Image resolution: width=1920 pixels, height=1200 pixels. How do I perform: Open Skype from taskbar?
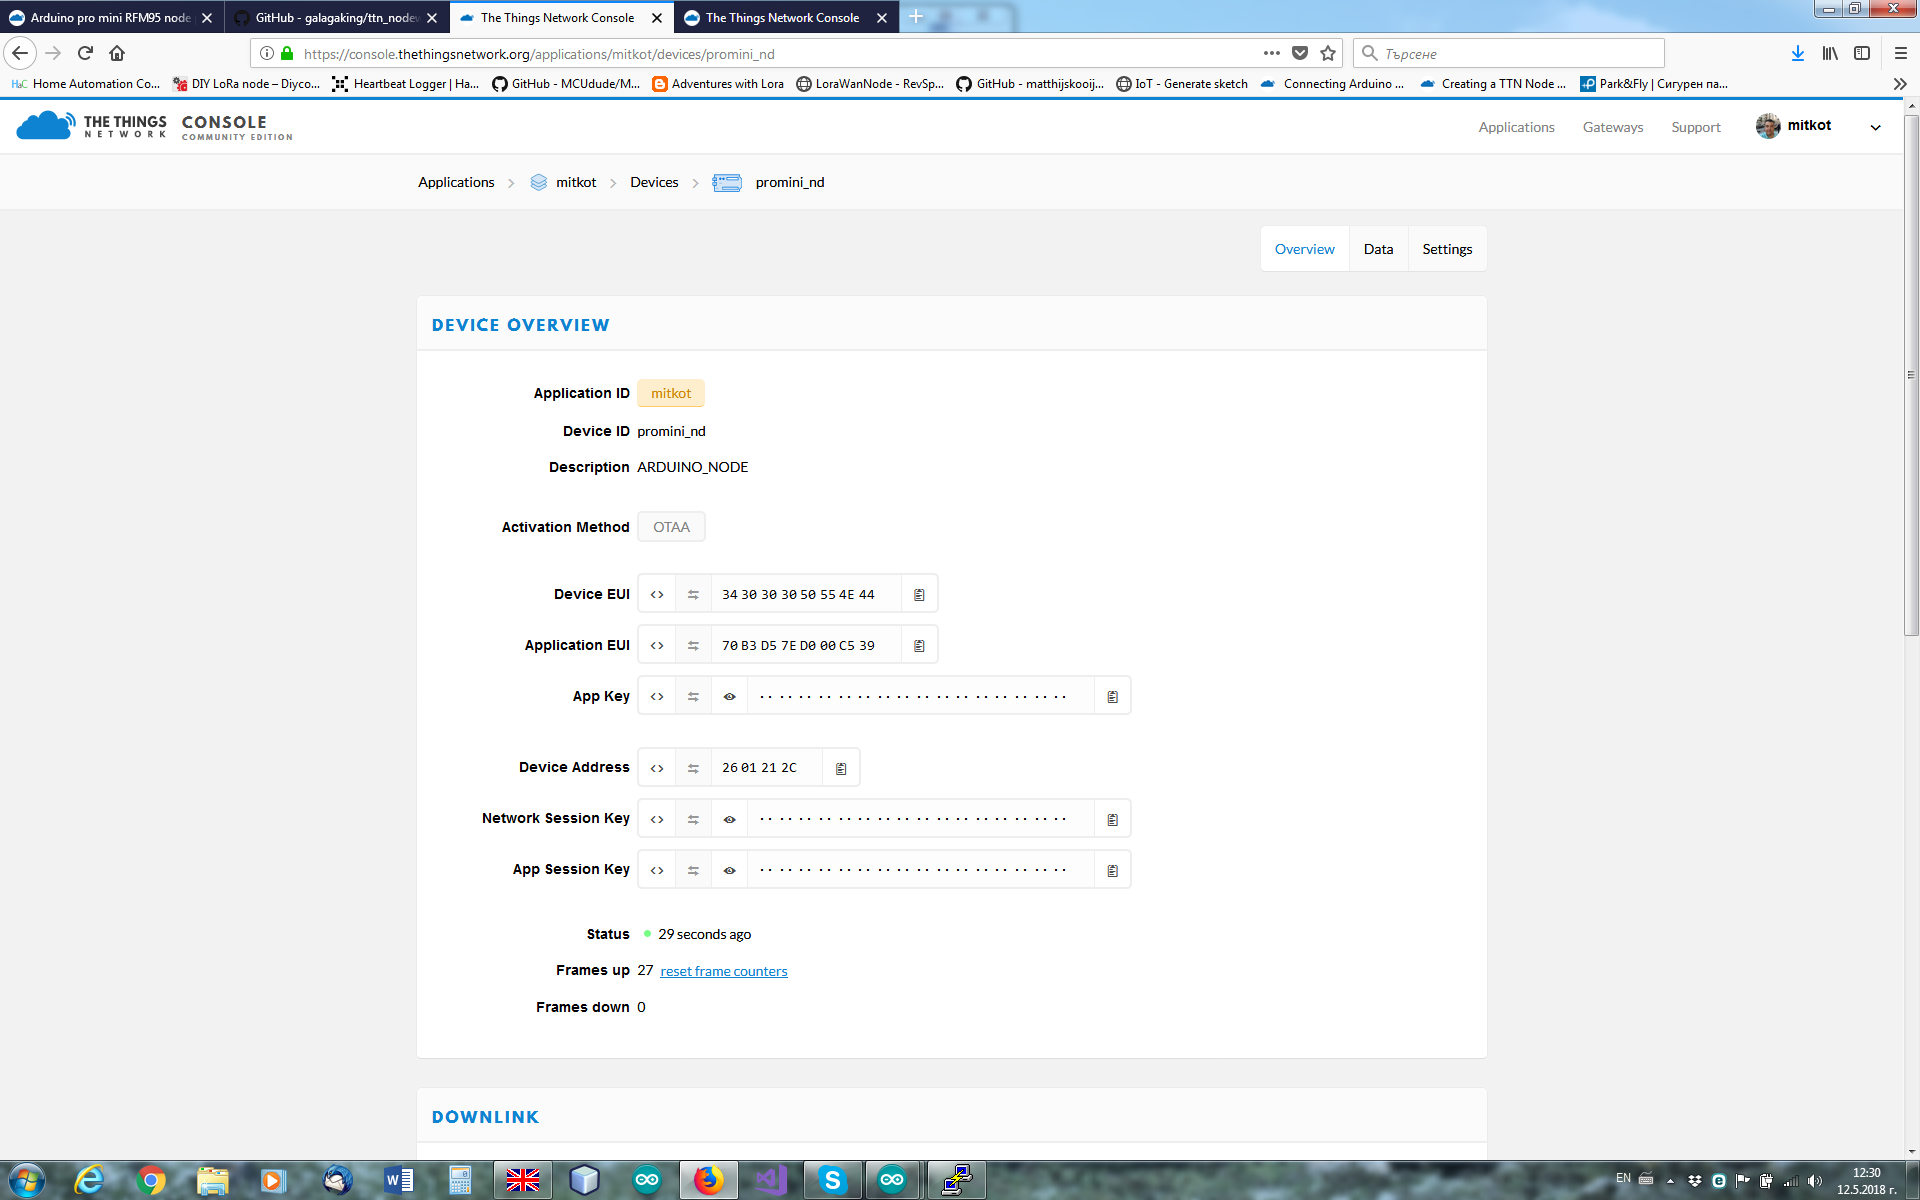tap(832, 1181)
